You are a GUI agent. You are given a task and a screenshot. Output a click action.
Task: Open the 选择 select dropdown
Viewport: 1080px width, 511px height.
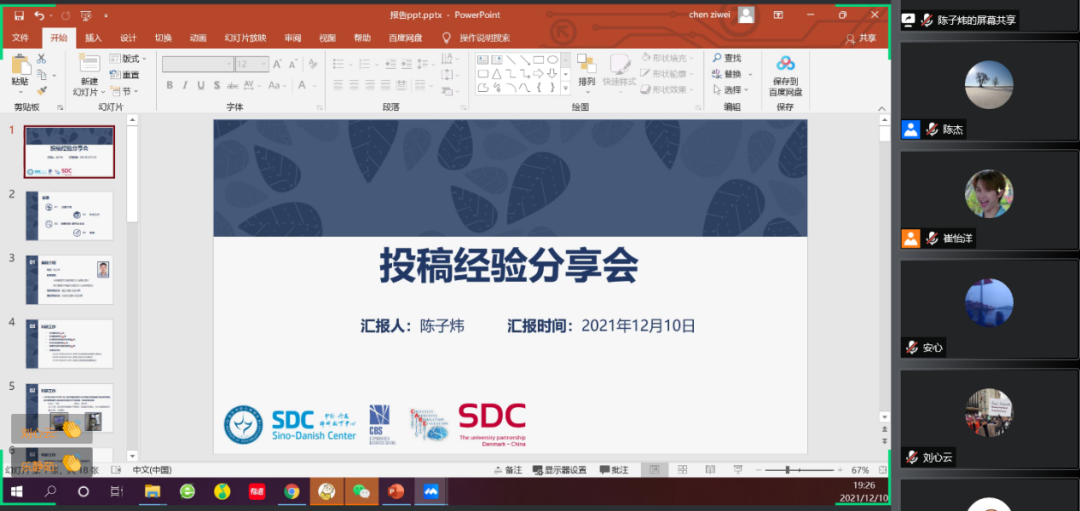tap(733, 90)
